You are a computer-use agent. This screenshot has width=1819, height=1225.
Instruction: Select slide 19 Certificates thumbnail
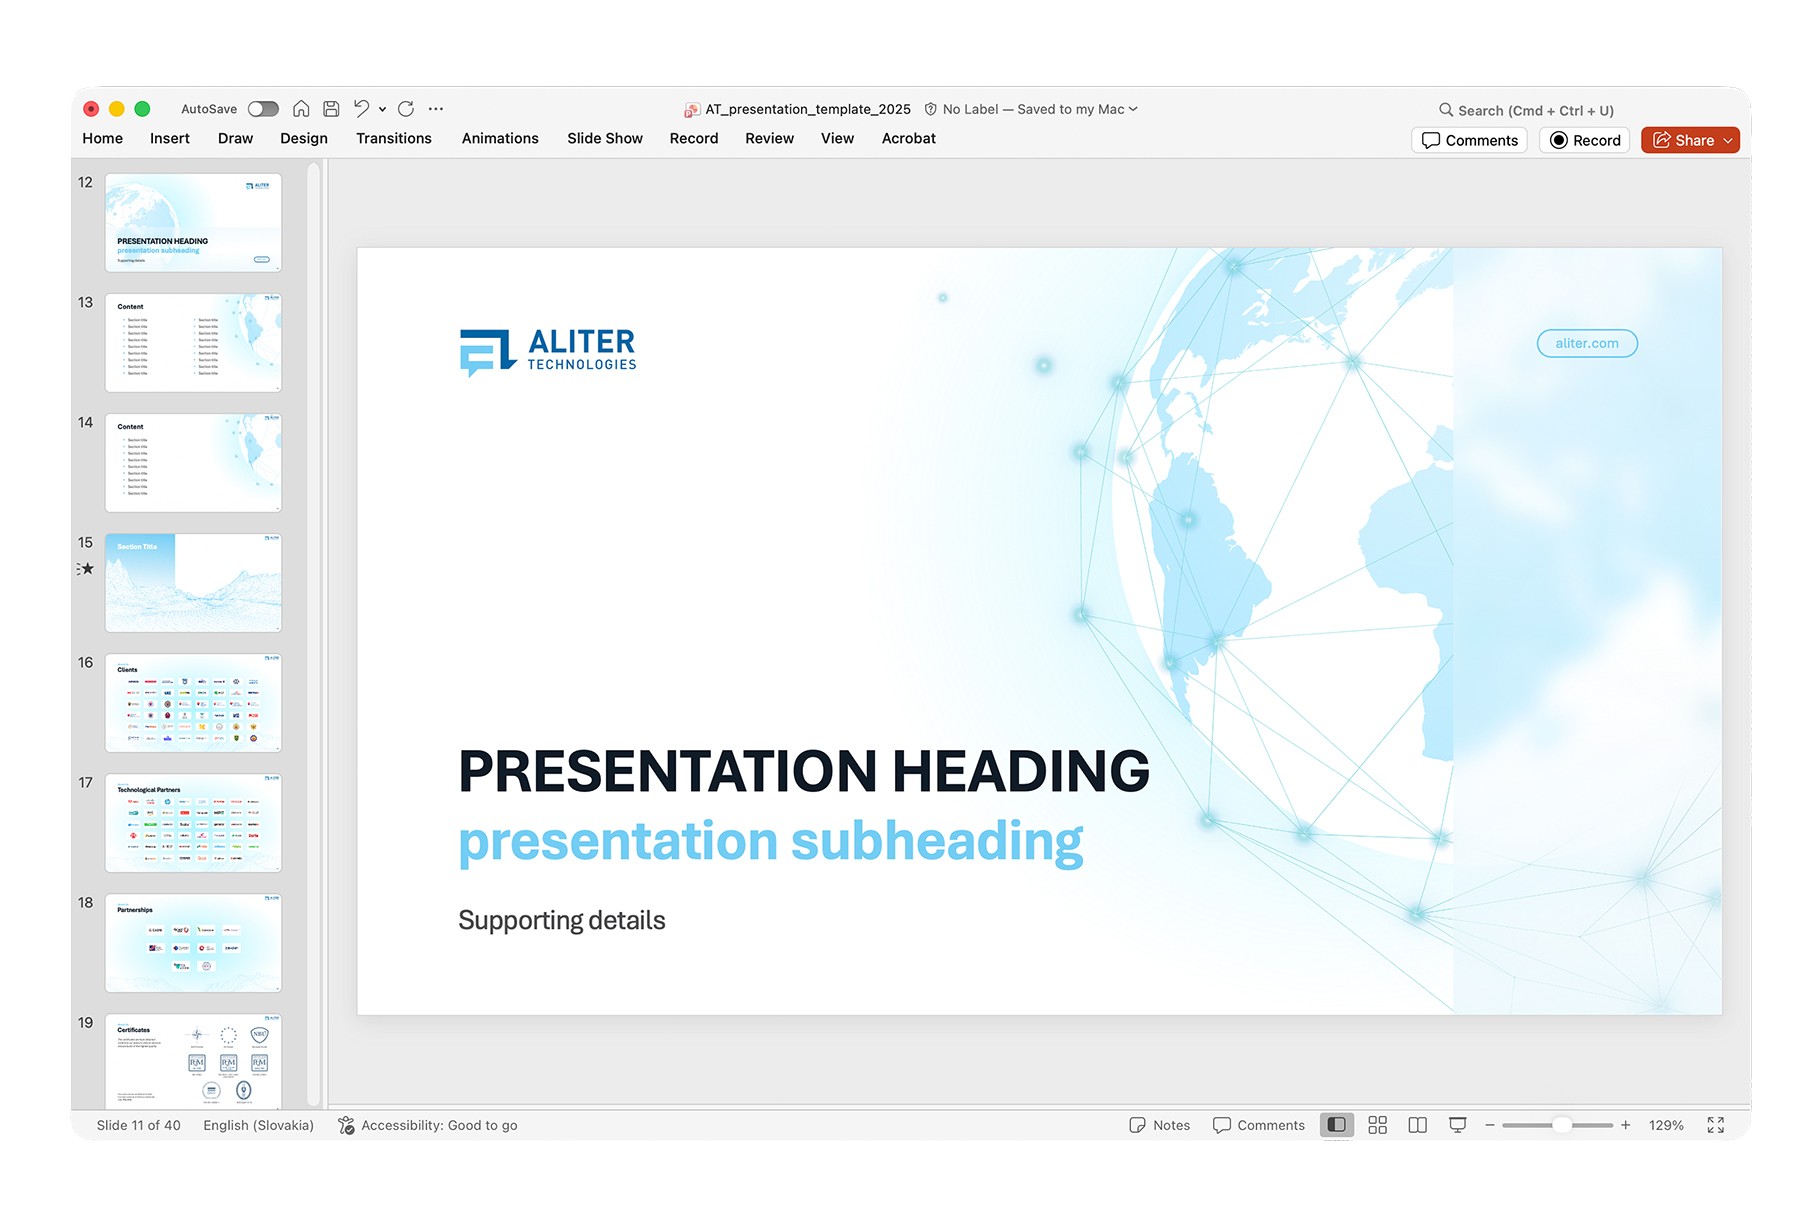pos(193,1060)
